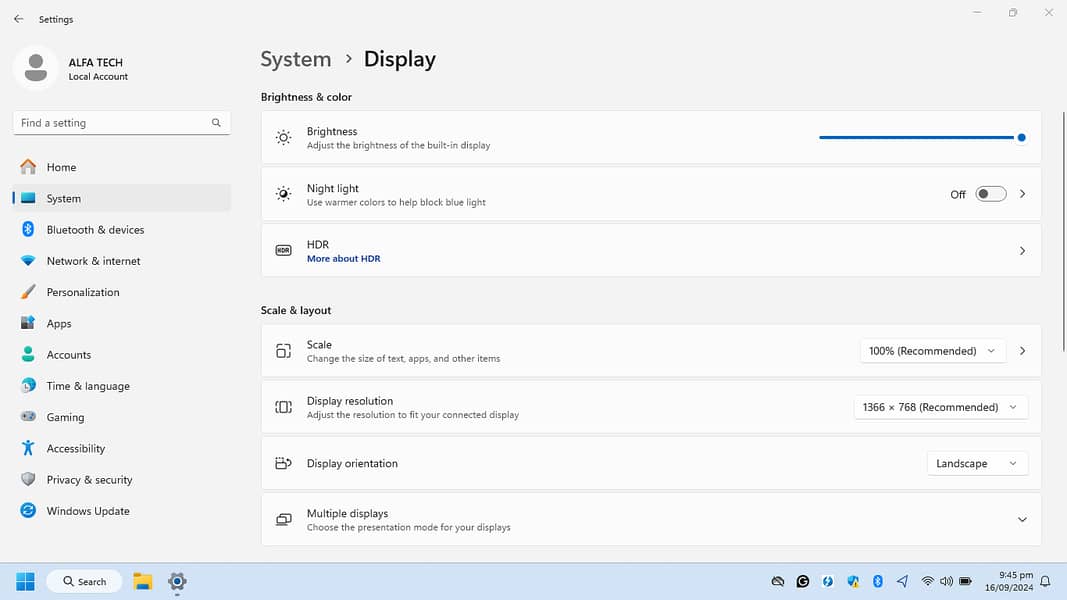This screenshot has height=600, width=1067.
Task: Click the Bluetooth icon in system tray
Action: pos(878,581)
